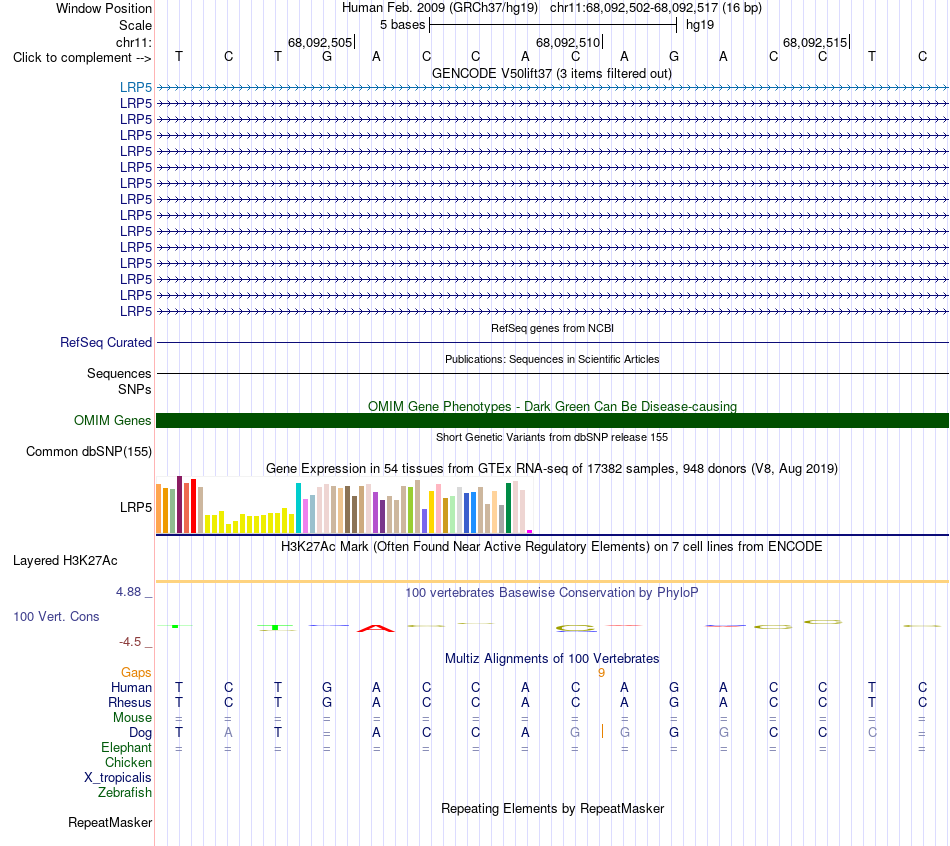Click the Mouse alignment row label
Screen dimensions: 950x846
(132, 718)
